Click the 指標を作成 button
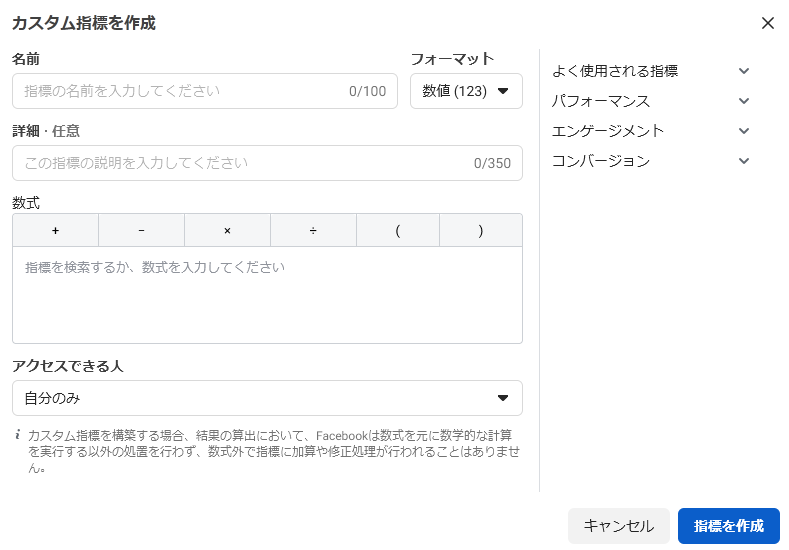Image resolution: width=789 pixels, height=550 pixels. pyautogui.click(x=728, y=526)
